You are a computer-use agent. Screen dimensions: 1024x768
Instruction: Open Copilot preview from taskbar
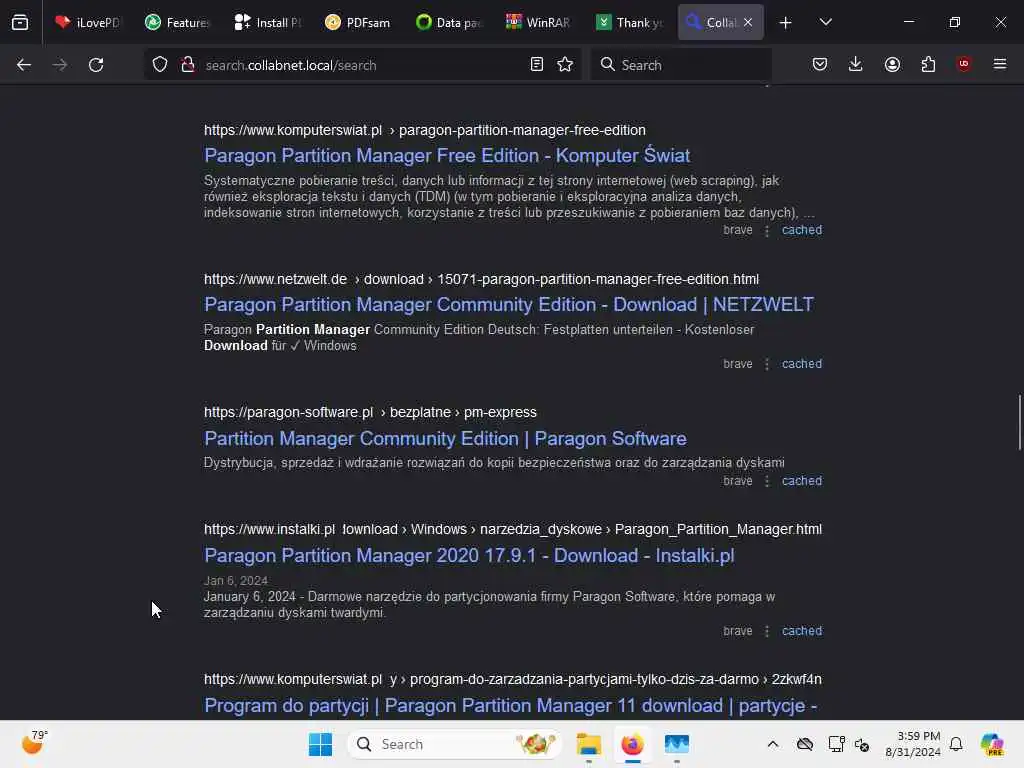(992, 744)
